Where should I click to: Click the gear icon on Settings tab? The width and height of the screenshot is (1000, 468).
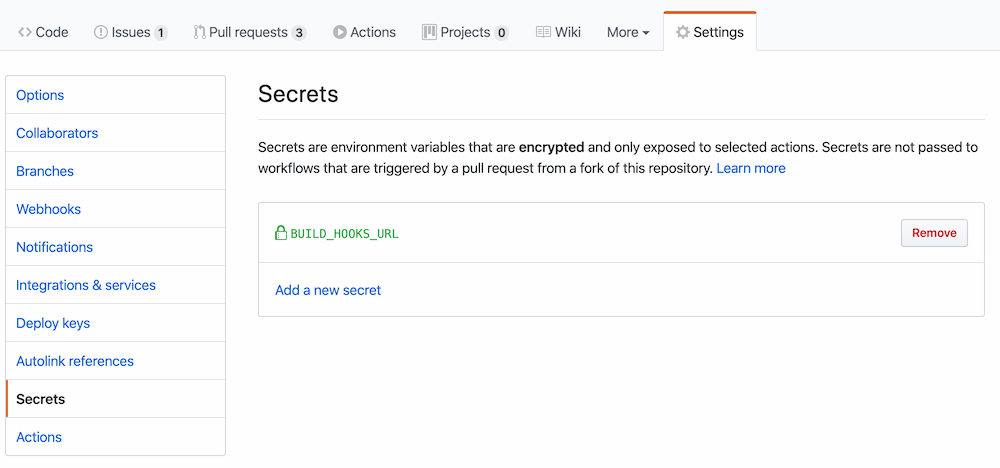pos(682,32)
